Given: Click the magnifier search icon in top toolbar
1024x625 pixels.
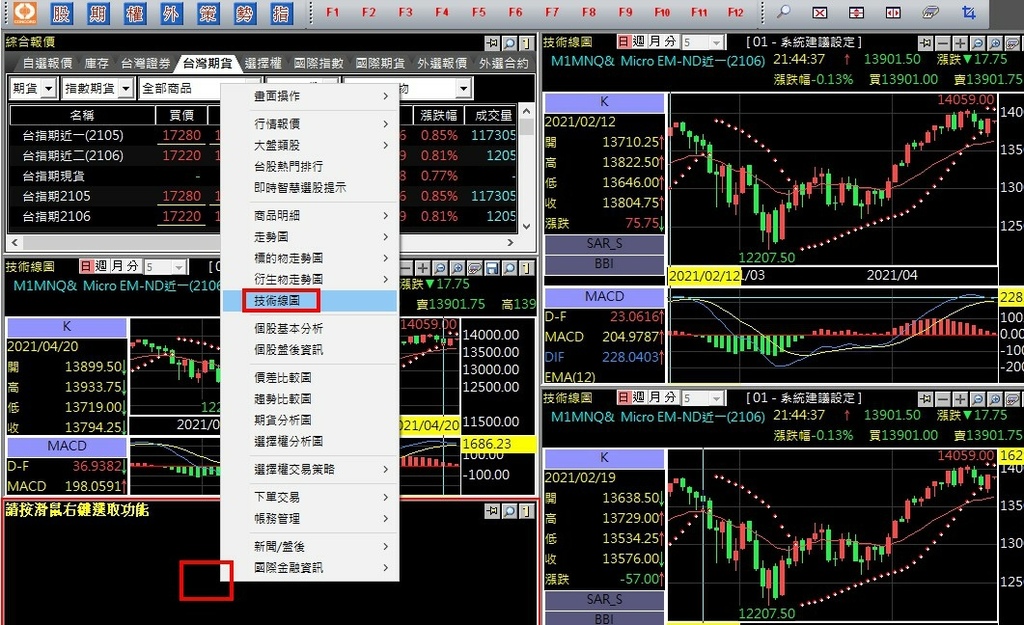Looking at the screenshot, I should pyautogui.click(x=783, y=12).
